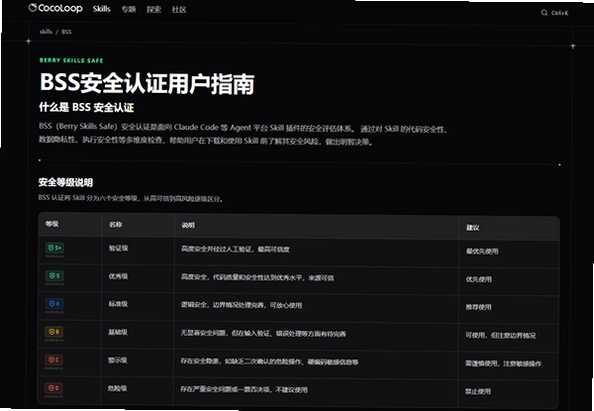Image resolution: width=594 pixels, height=411 pixels.
Task: Select the 警示级 name cell
Action: pos(117,360)
